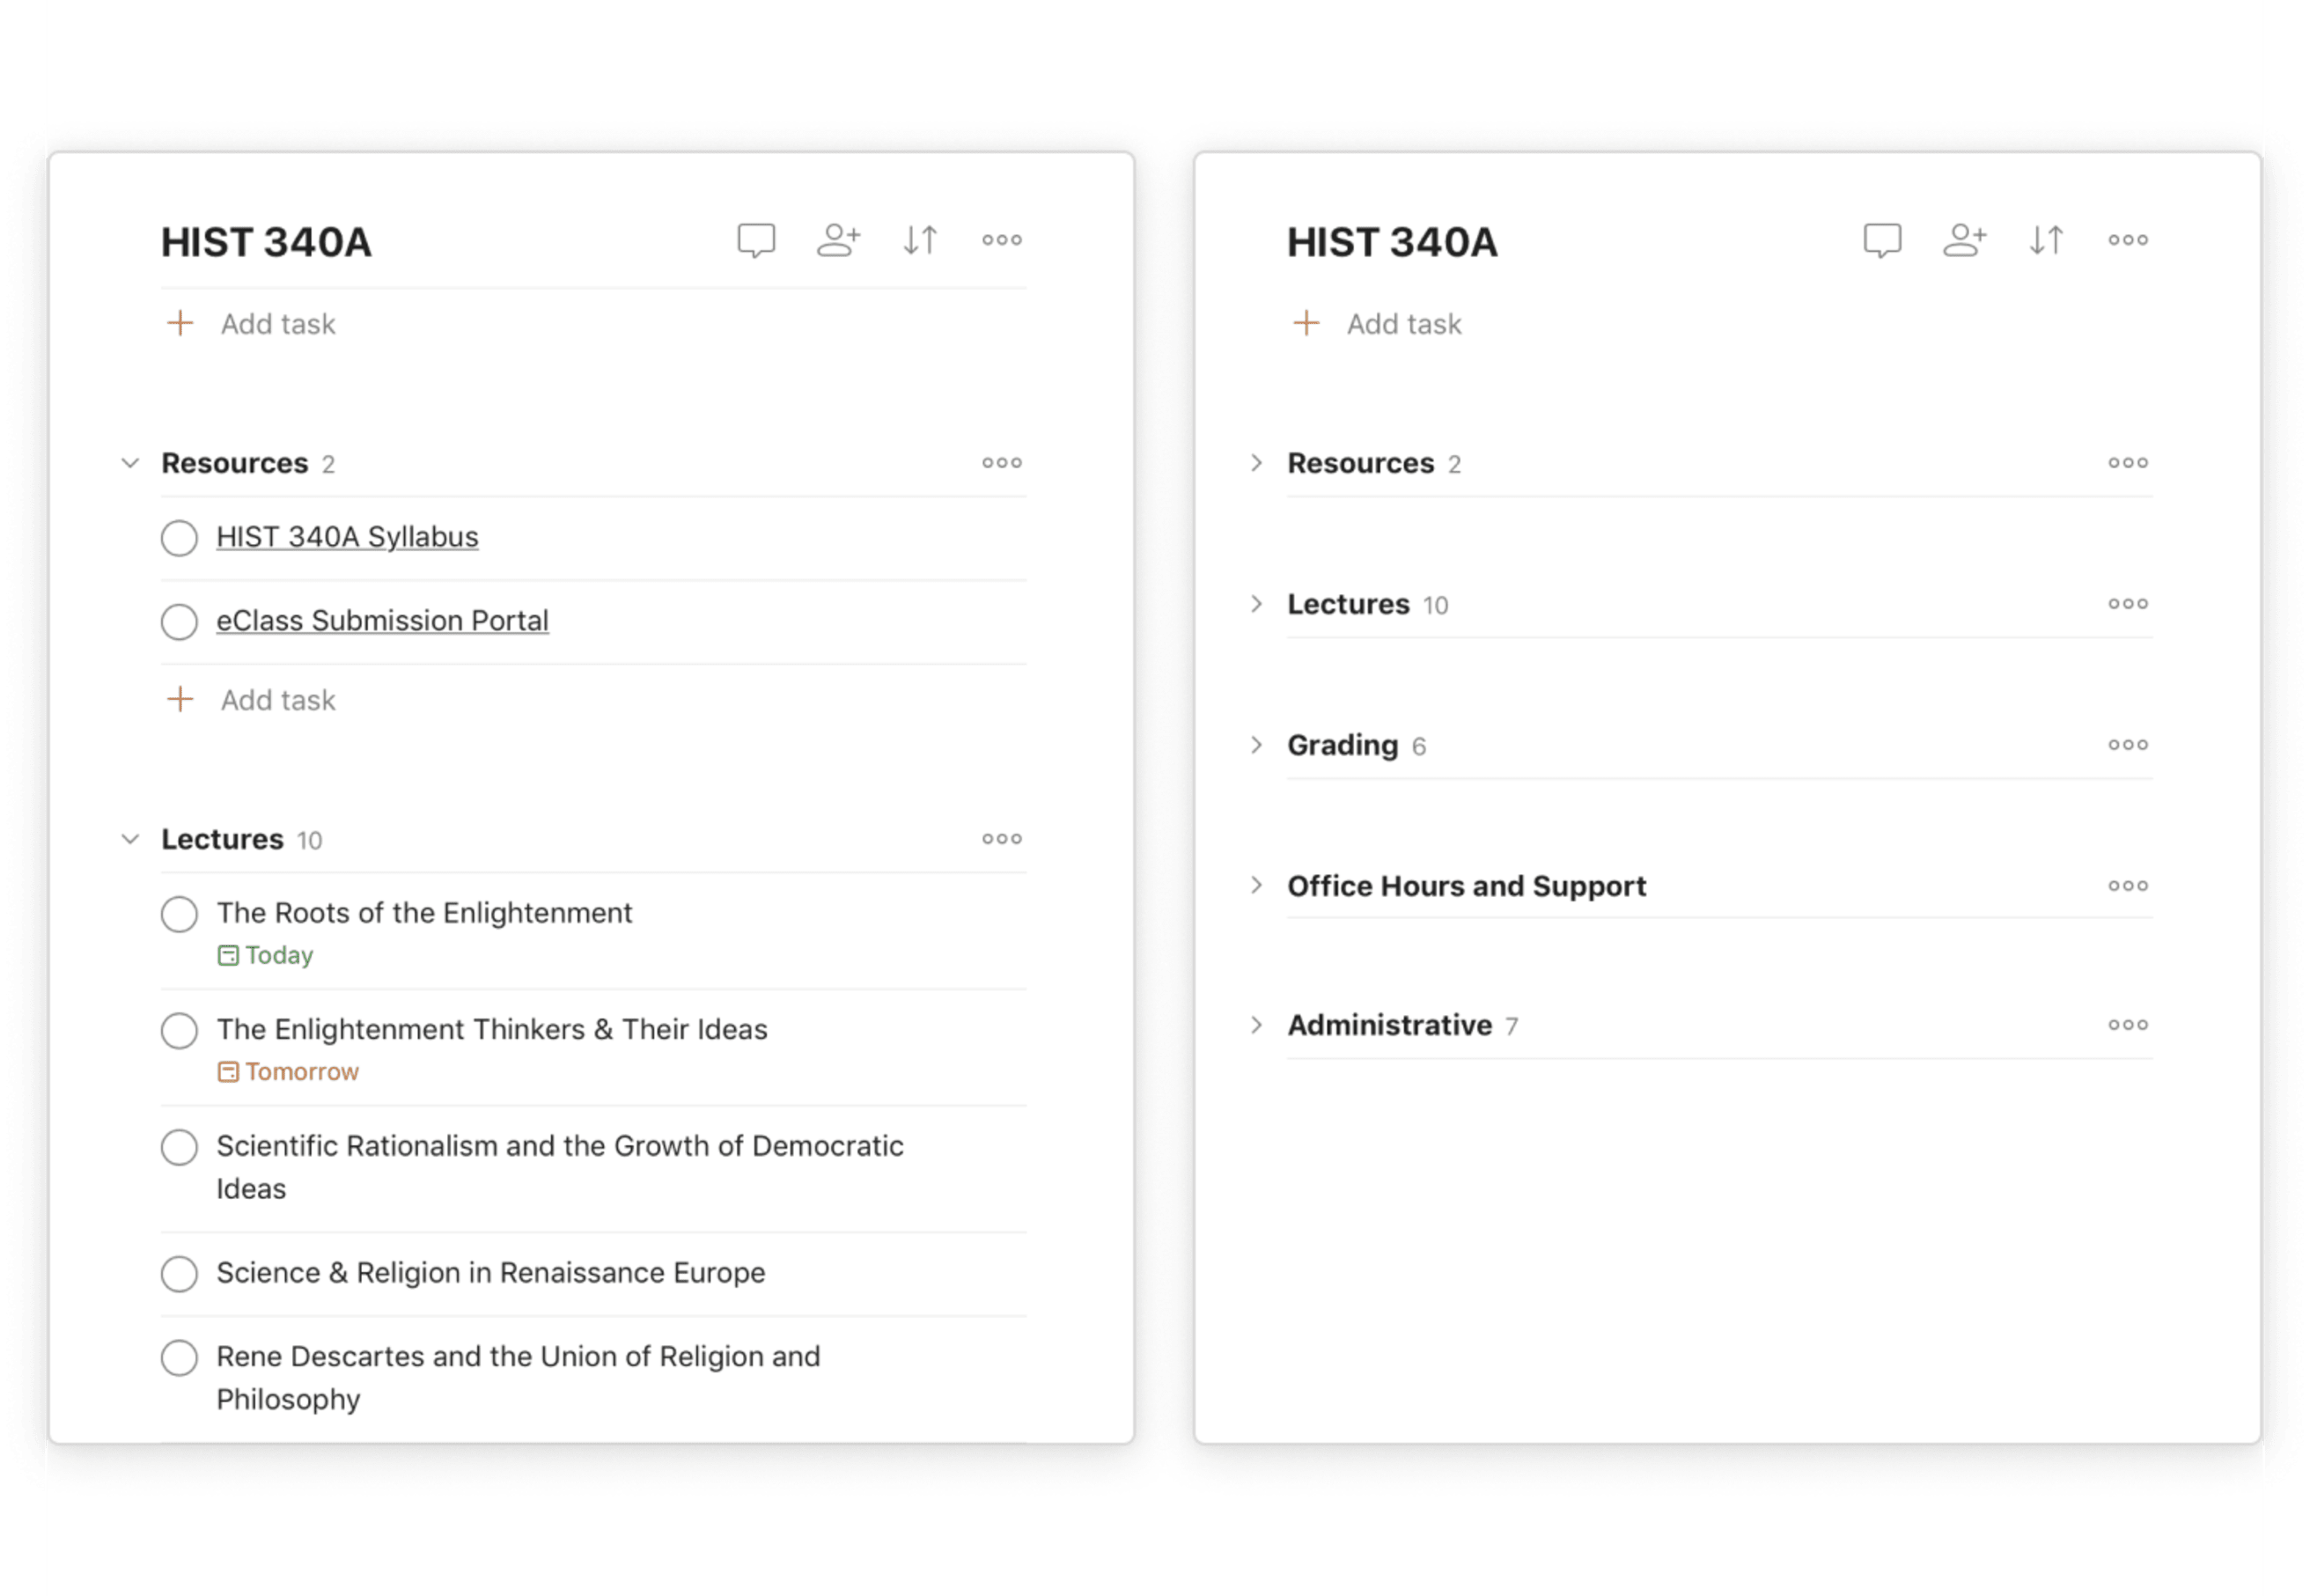Image resolution: width=2310 pixels, height=1596 pixels.
Task: Open overflow menu for Resources section
Action: (x=1003, y=464)
